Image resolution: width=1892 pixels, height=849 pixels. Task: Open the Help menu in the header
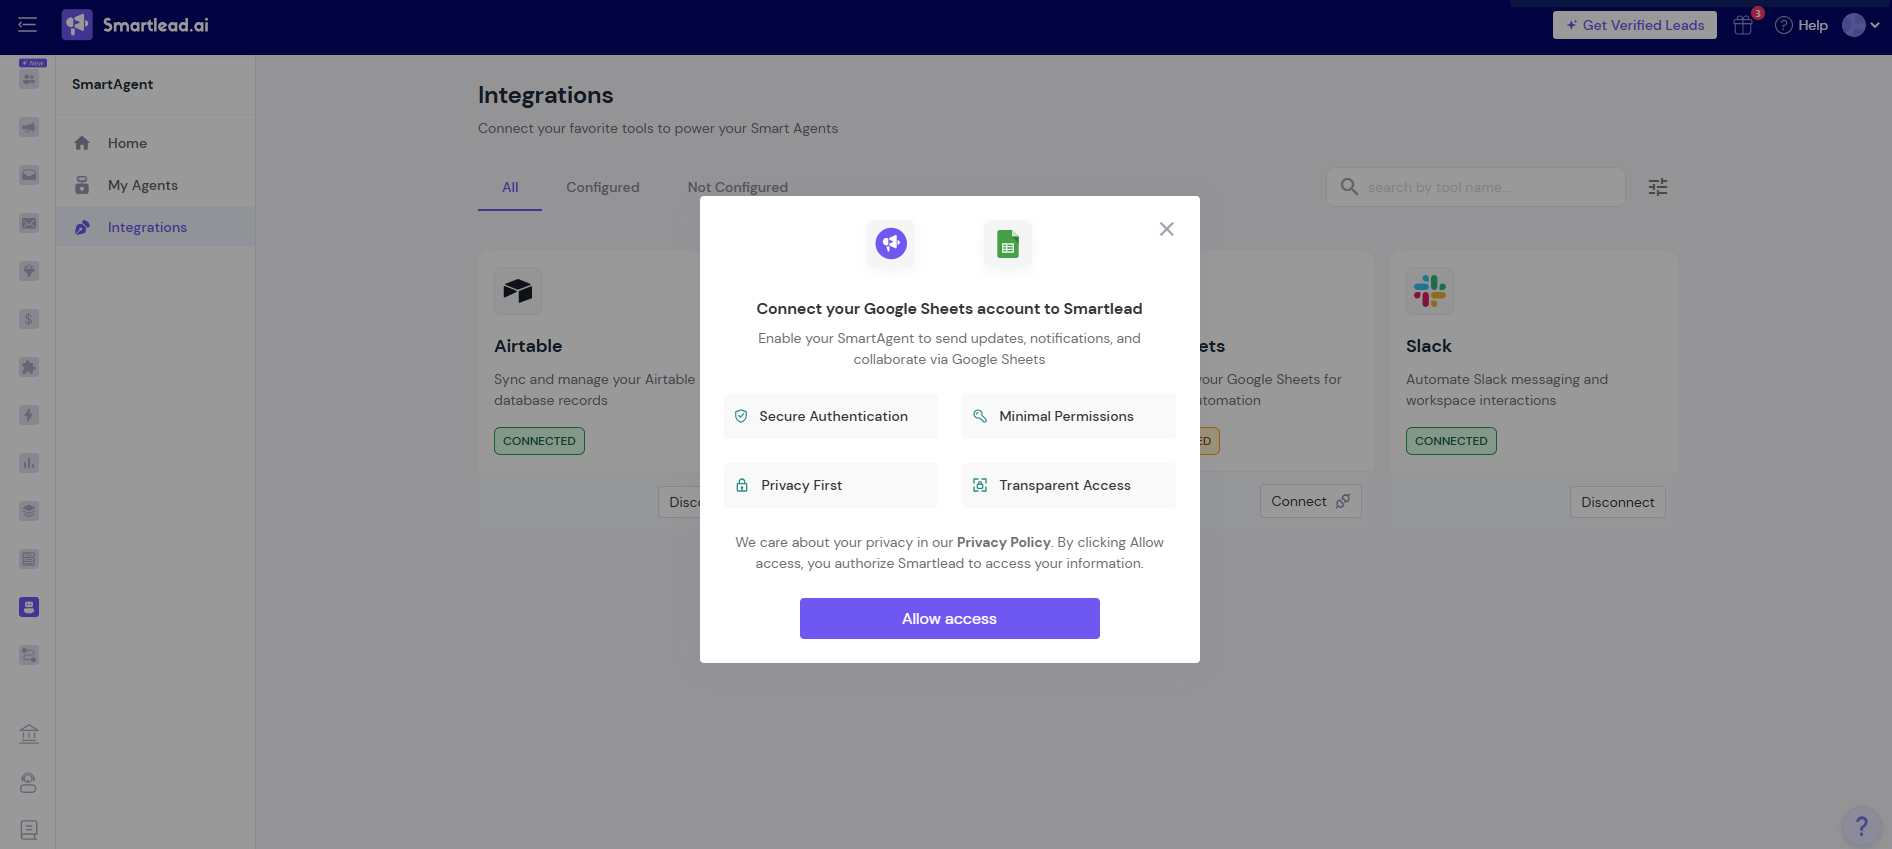[x=1801, y=25]
